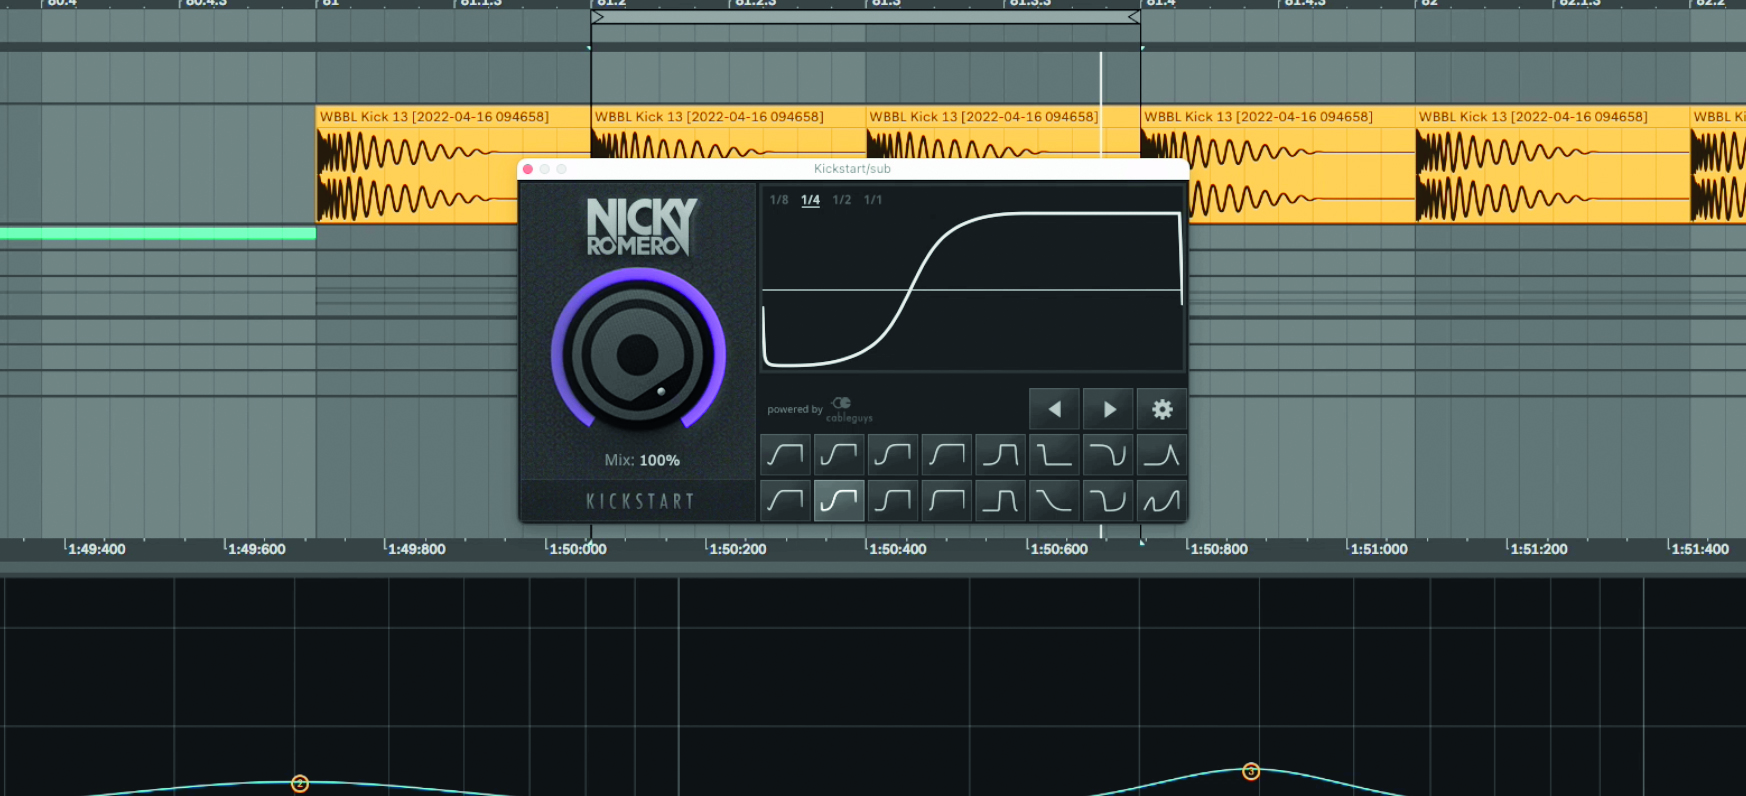Close the Kickstart/sub plugin window
Viewport: 1746px width, 796px height.
(528, 169)
